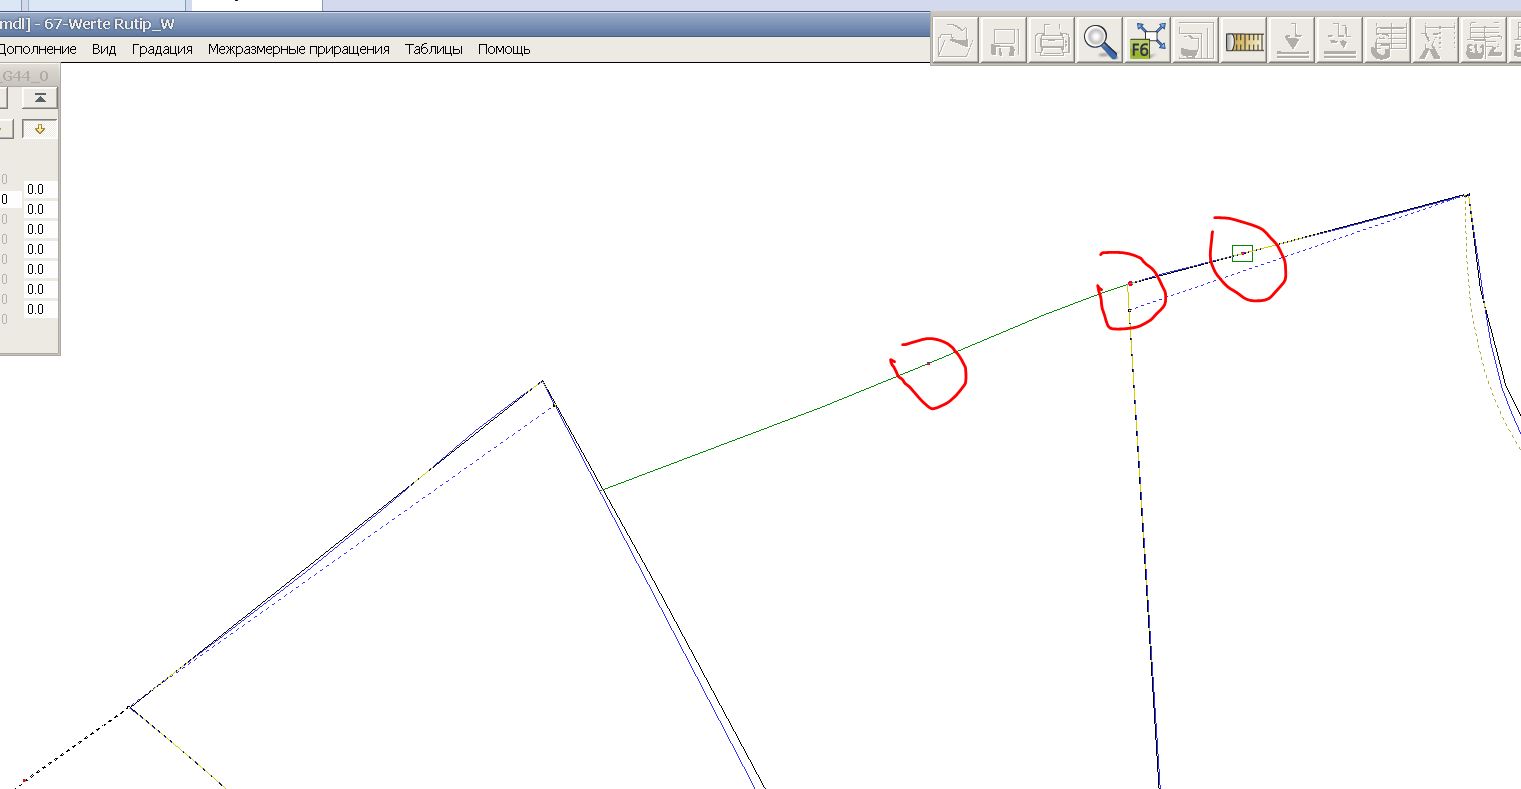
Task: Open the Градация menu
Action: [x=162, y=49]
